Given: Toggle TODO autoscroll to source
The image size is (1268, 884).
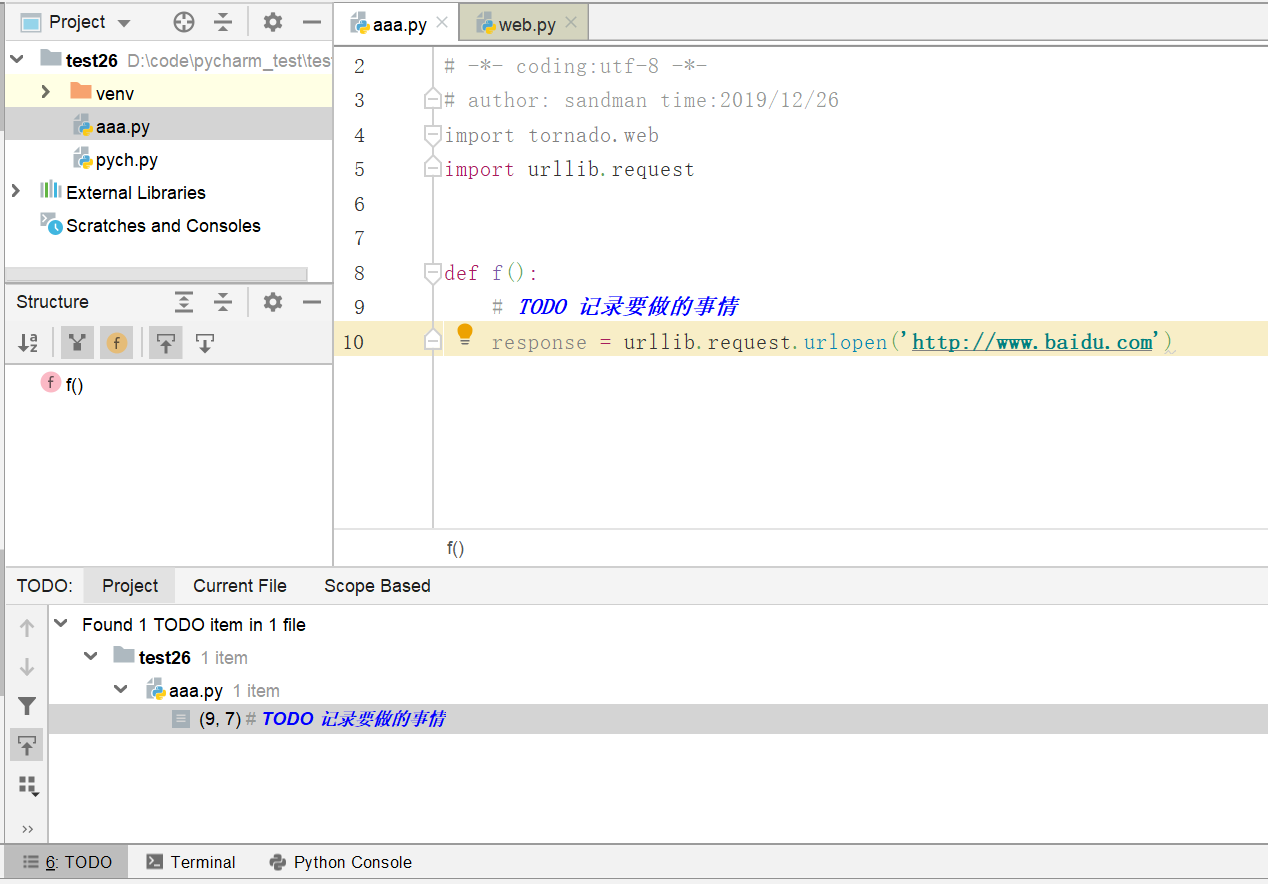Looking at the screenshot, I should coord(27,745).
